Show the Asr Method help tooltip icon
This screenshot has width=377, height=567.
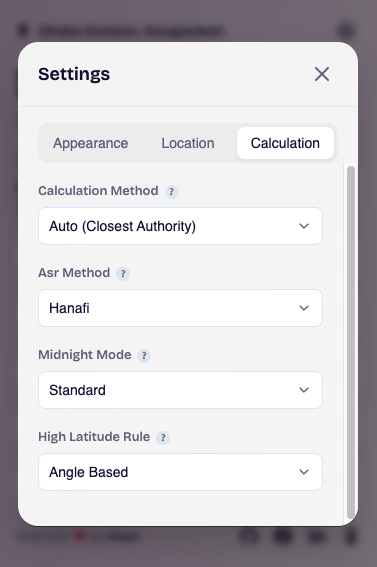[x=123, y=274]
